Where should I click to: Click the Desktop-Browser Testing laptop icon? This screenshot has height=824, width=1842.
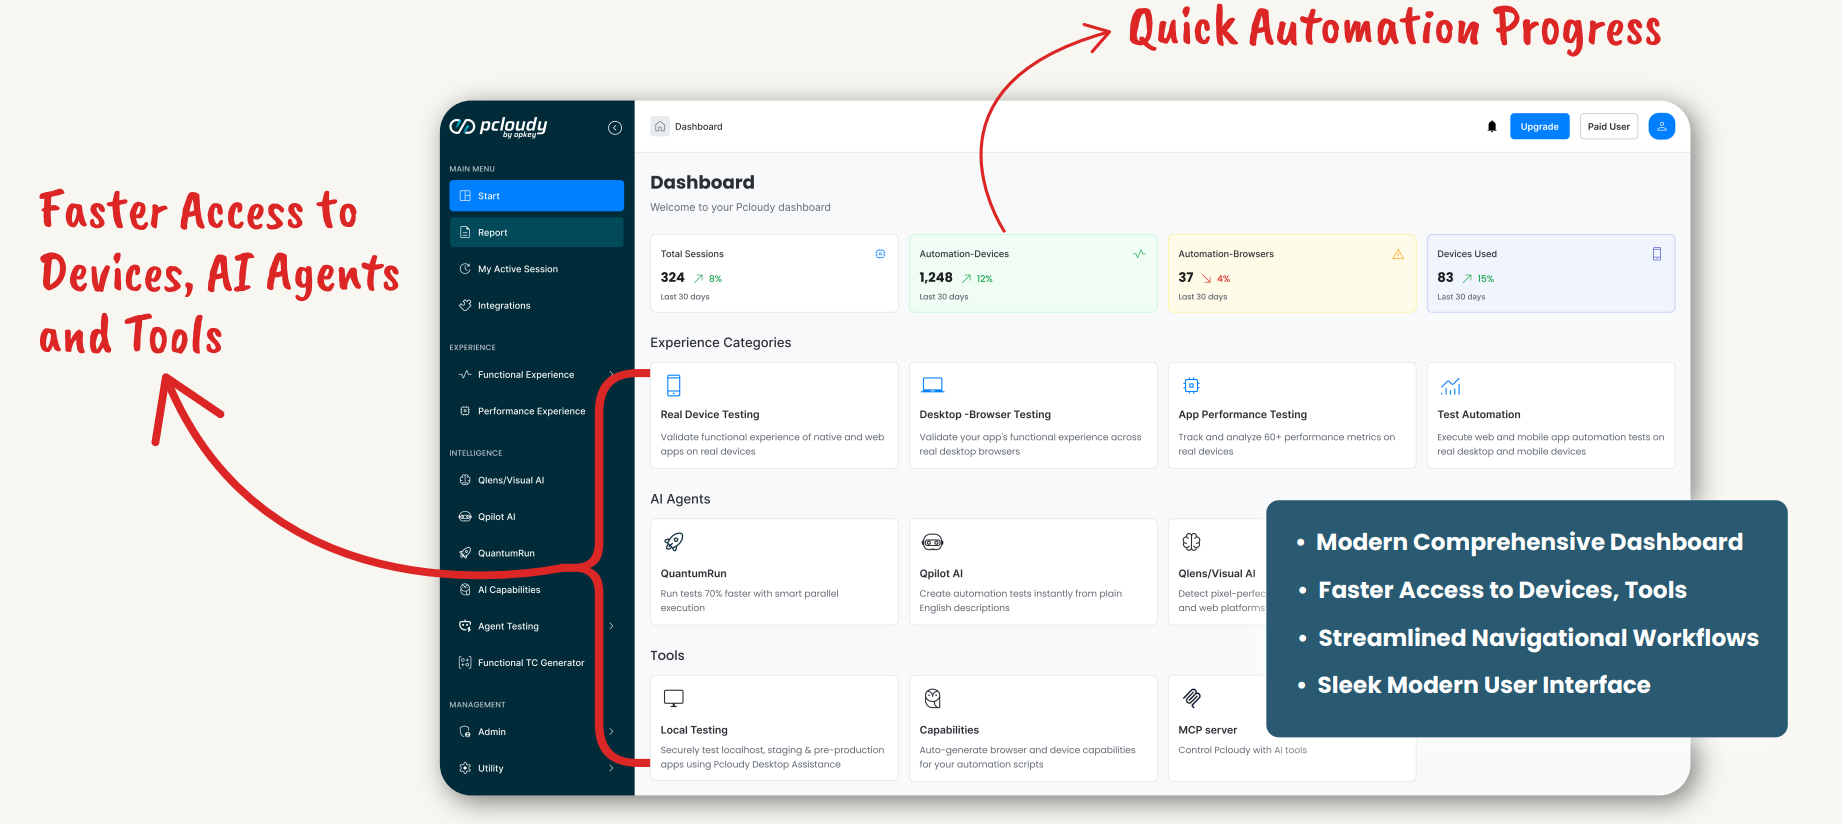click(932, 385)
